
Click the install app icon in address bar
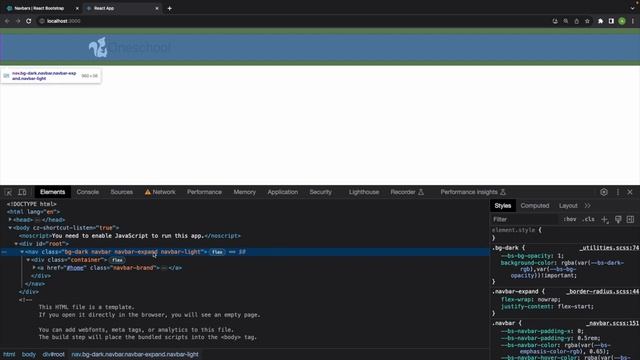coord(555,21)
